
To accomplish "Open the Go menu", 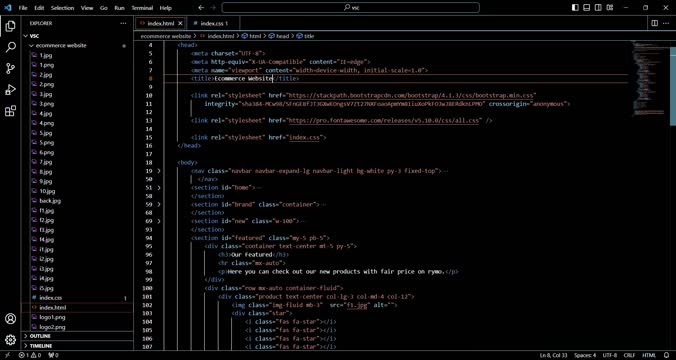I will (103, 8).
